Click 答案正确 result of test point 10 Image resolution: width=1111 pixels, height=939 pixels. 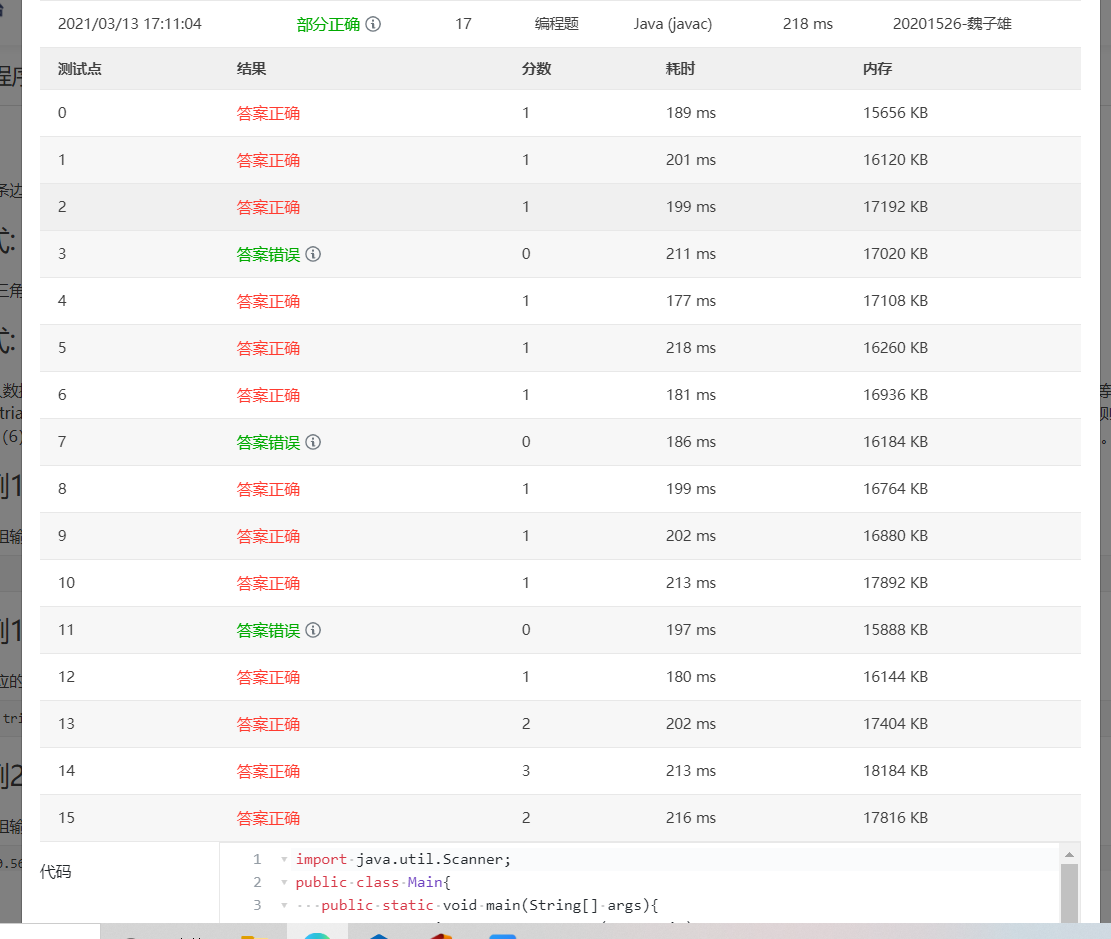click(269, 583)
